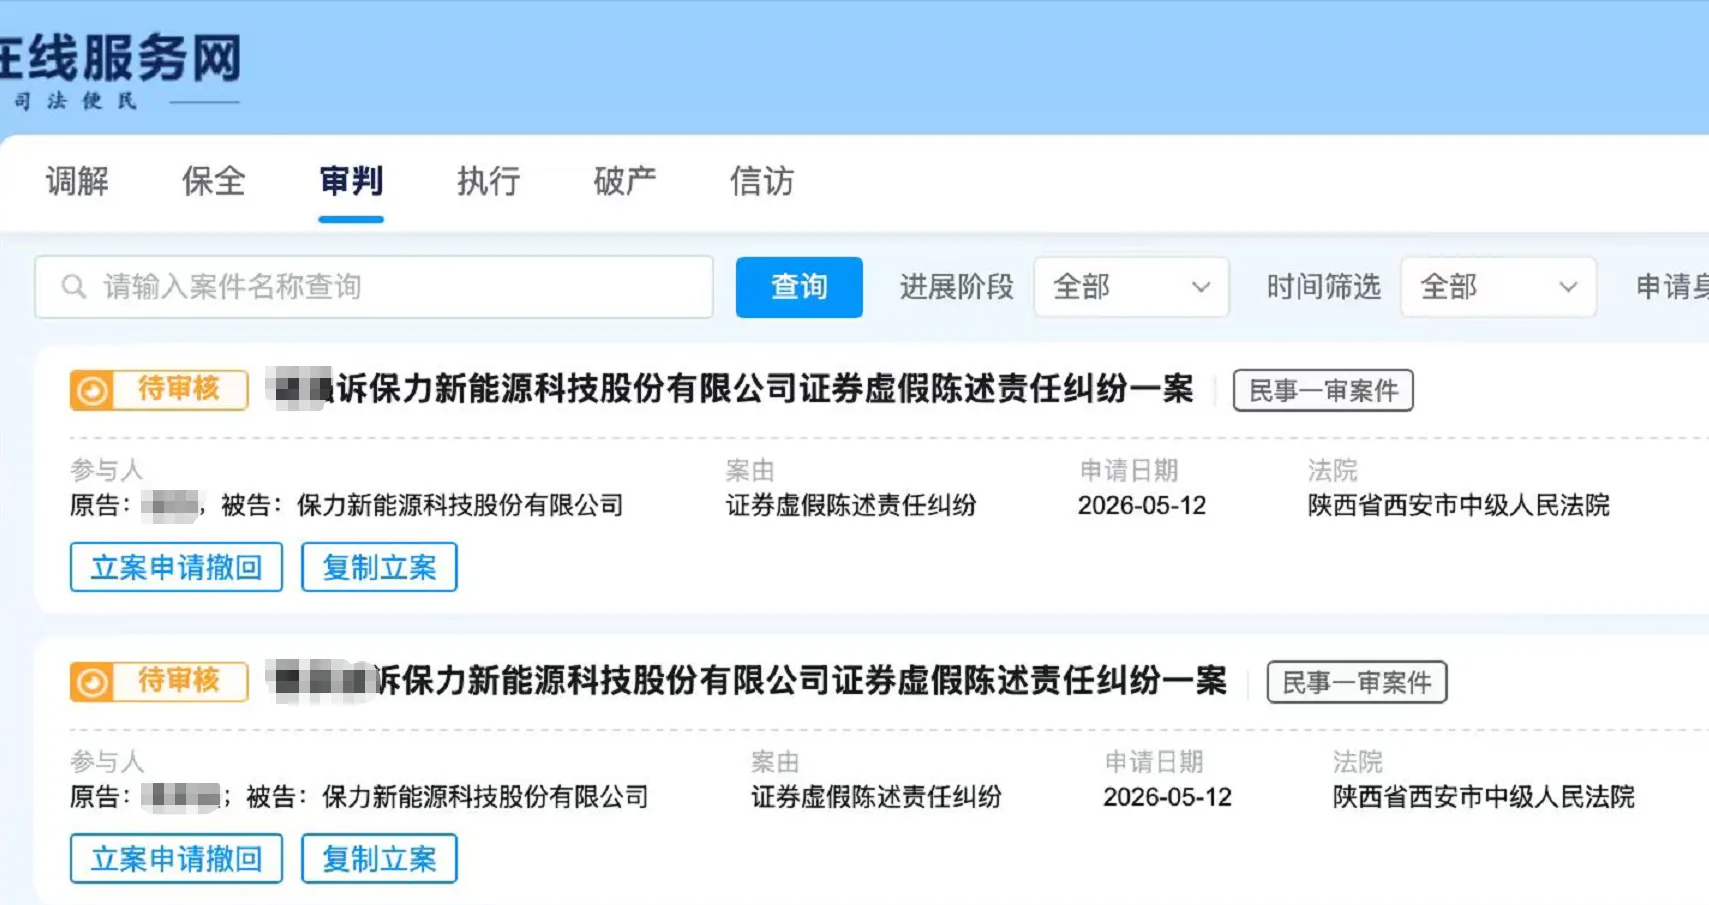Click the first 民事一审案件 tag
The height and width of the screenshot is (905, 1709).
(x=1323, y=390)
